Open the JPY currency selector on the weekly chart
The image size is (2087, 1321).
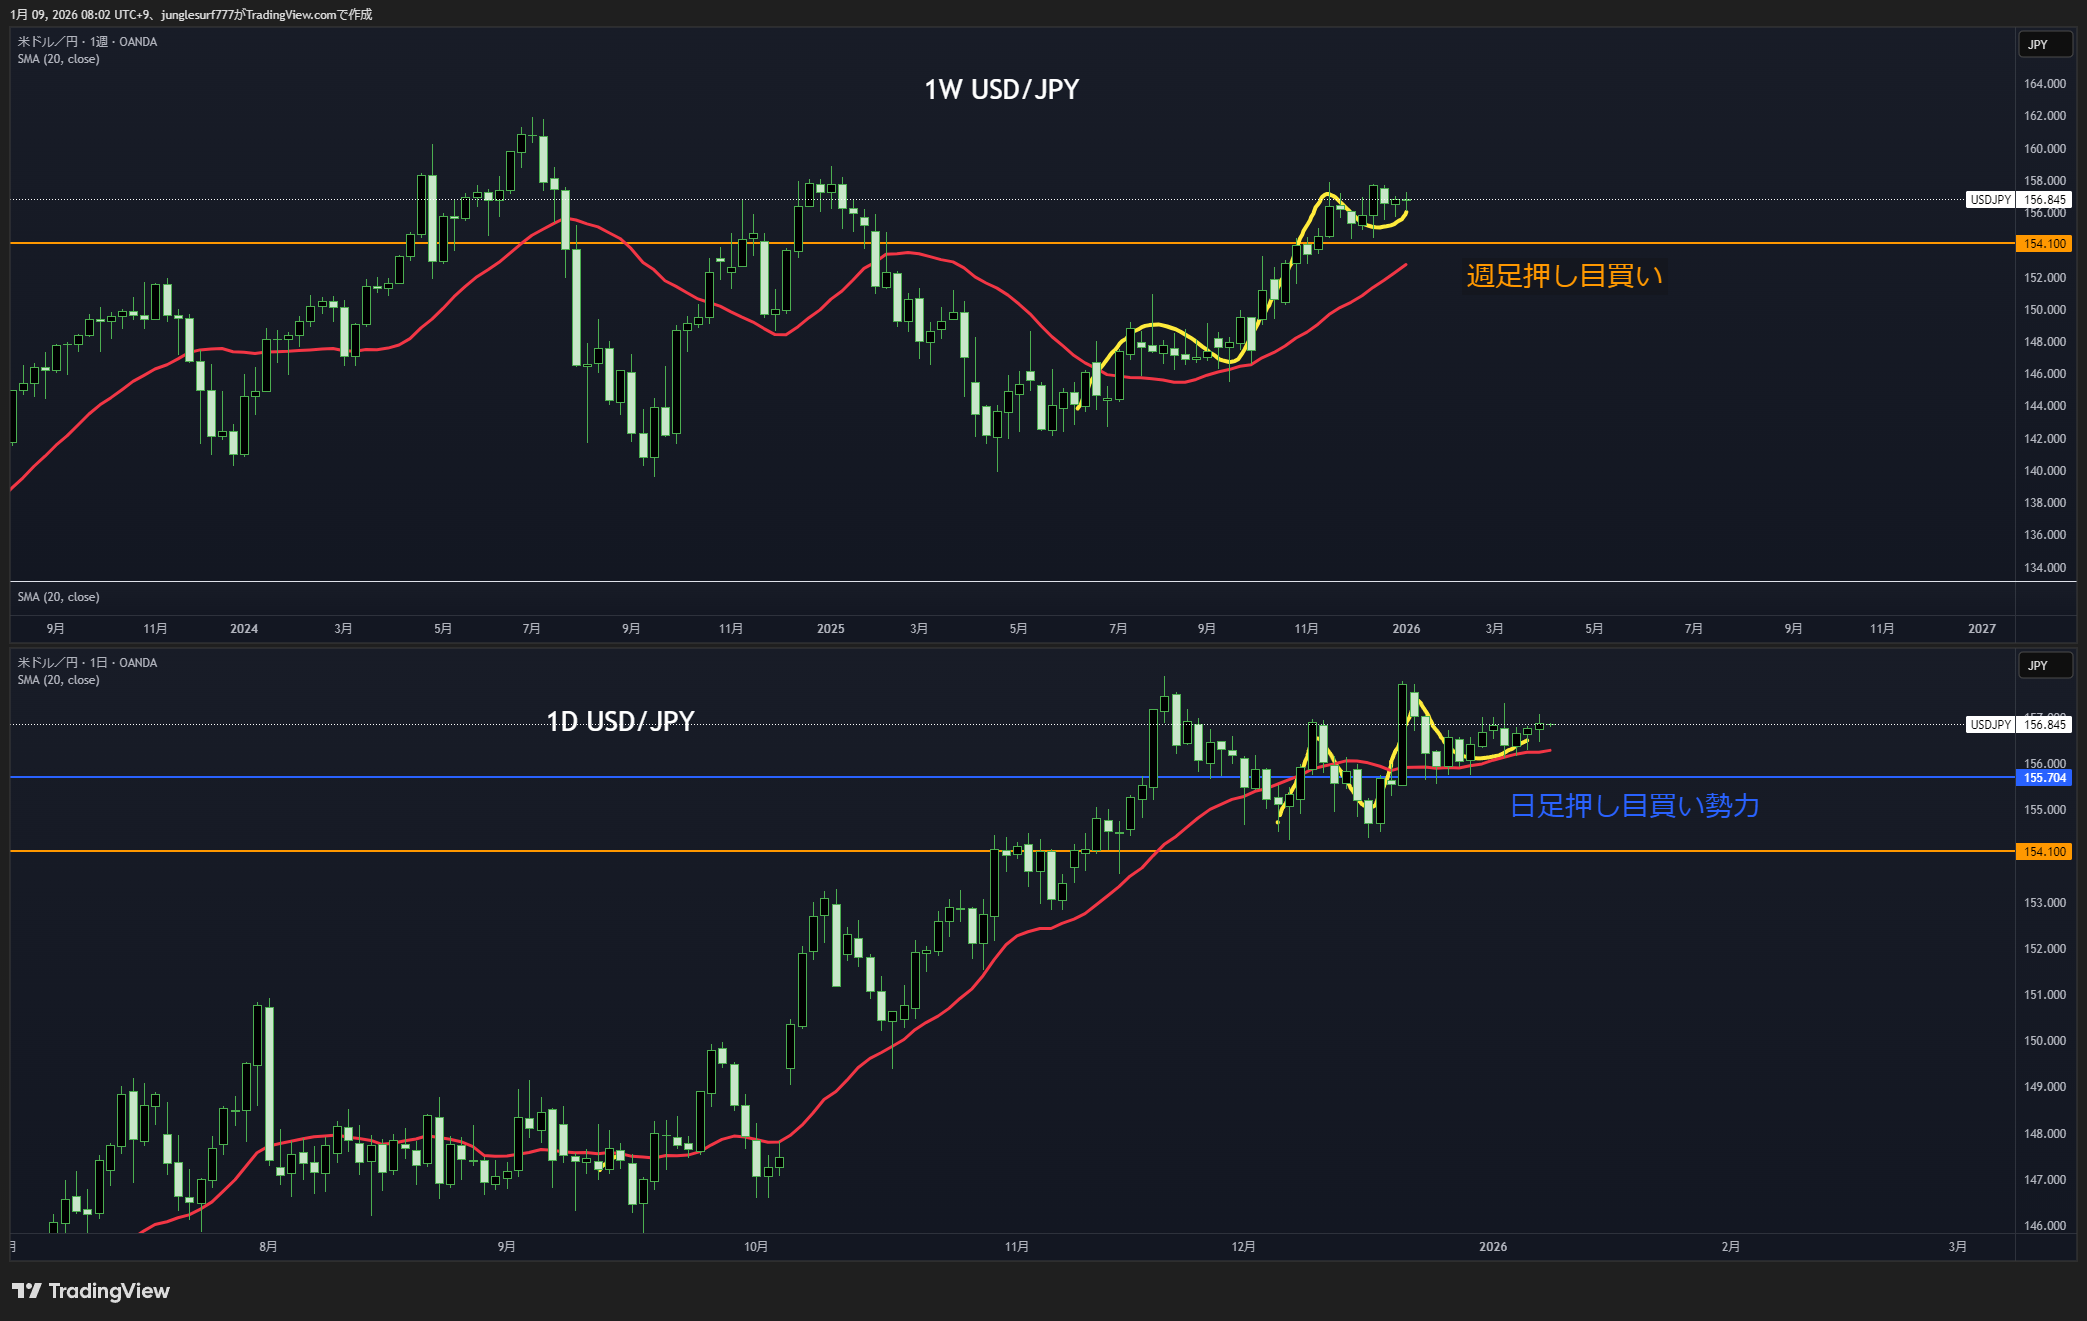pyautogui.click(x=2044, y=44)
